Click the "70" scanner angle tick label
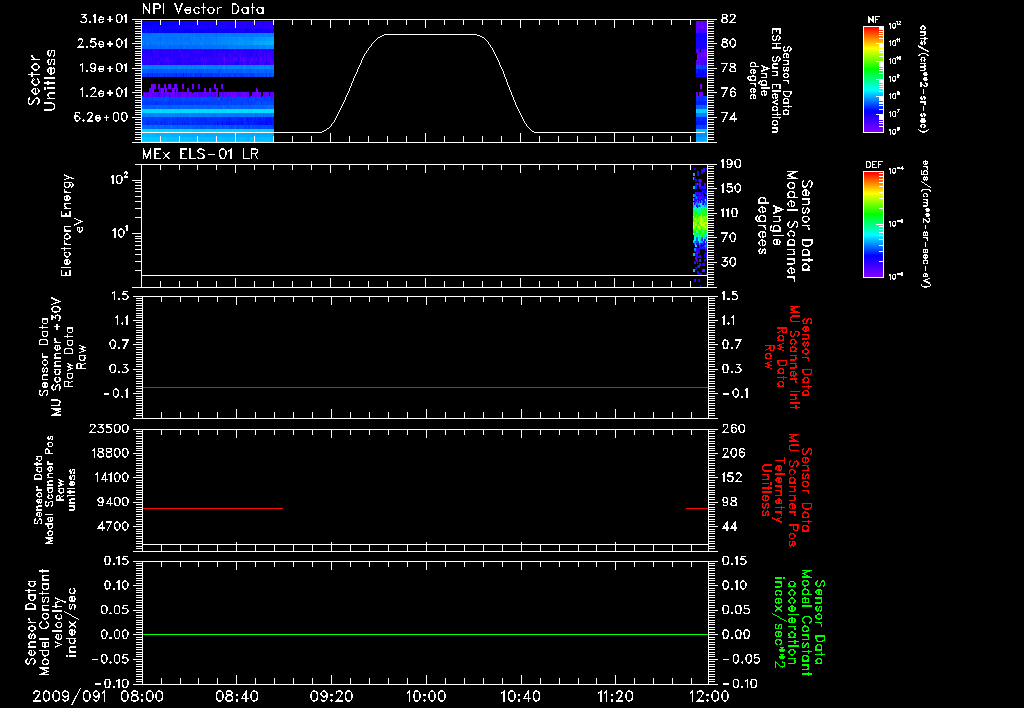The height and width of the screenshot is (708, 1024). click(x=729, y=238)
